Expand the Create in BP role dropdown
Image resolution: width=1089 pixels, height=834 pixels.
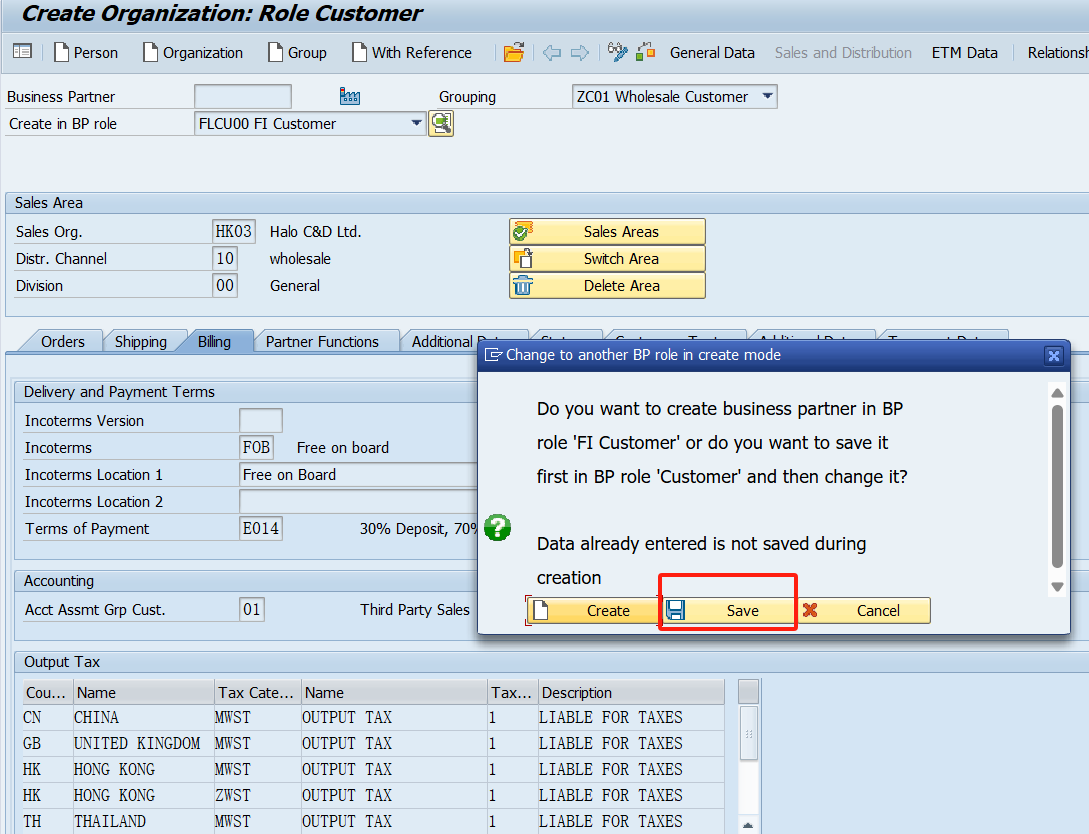417,124
